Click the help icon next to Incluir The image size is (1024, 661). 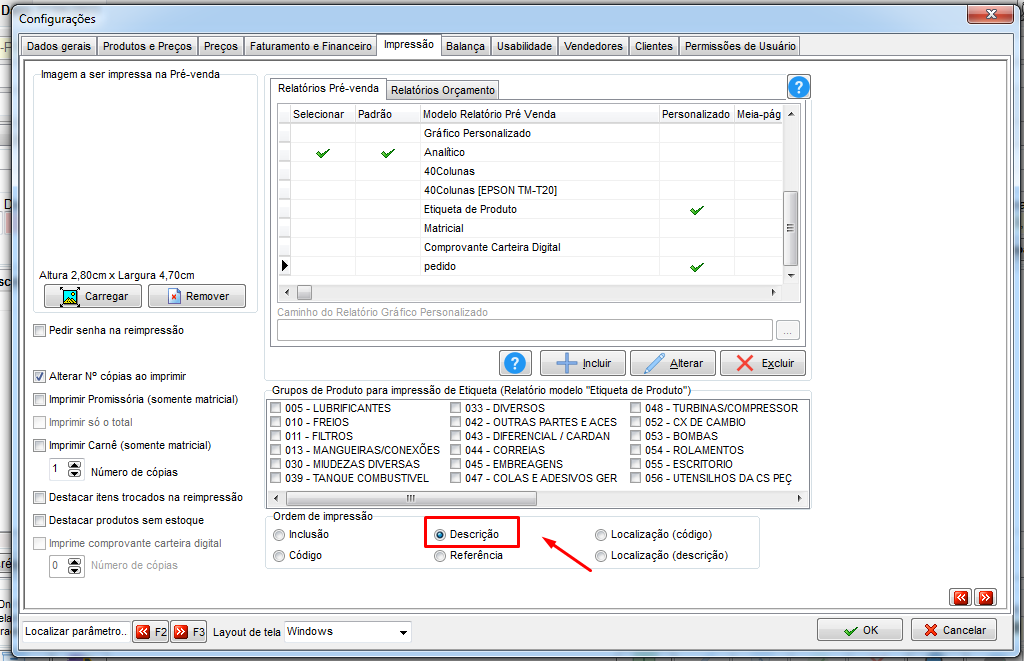[x=515, y=363]
